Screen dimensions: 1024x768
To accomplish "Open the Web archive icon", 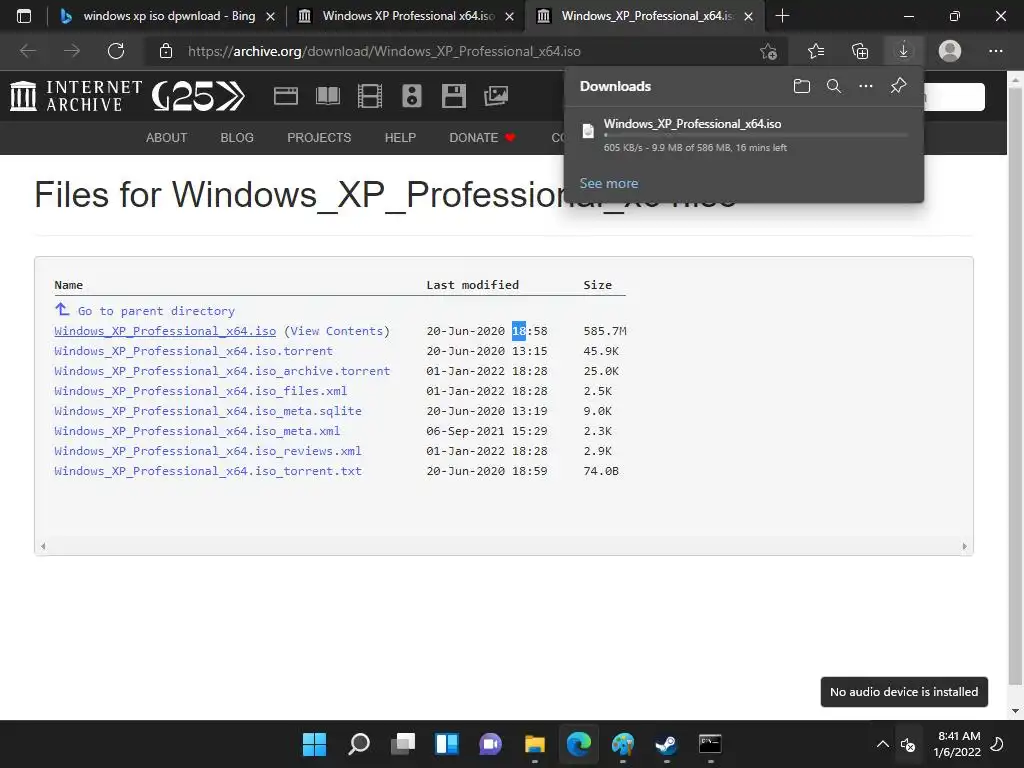I will point(285,96).
